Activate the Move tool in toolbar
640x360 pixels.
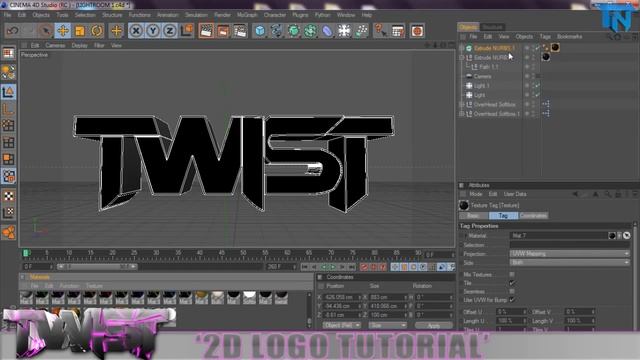coord(63,31)
